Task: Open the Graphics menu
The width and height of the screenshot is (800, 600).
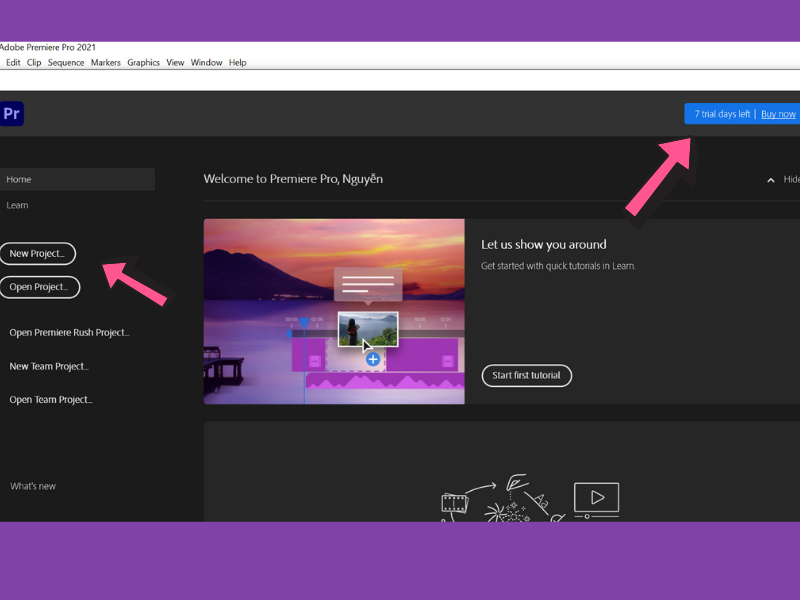Action: pos(143,62)
